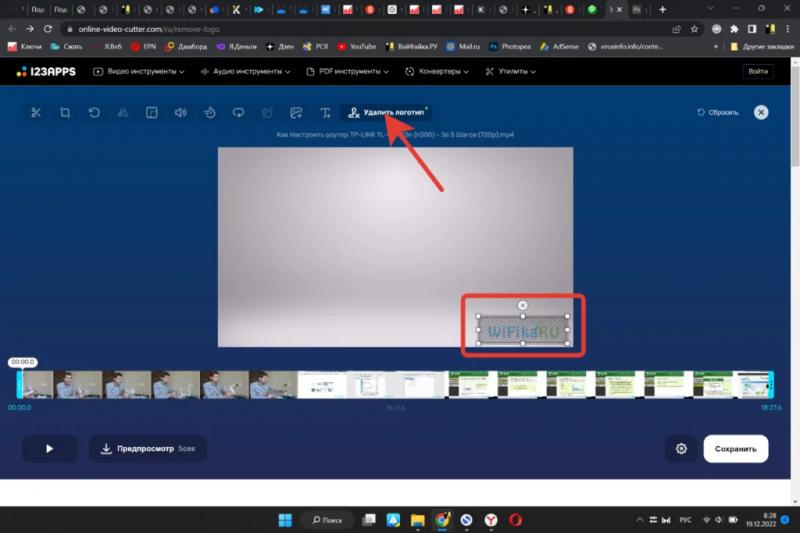
Task: Open the Утилиты menu
Action: click(x=513, y=72)
